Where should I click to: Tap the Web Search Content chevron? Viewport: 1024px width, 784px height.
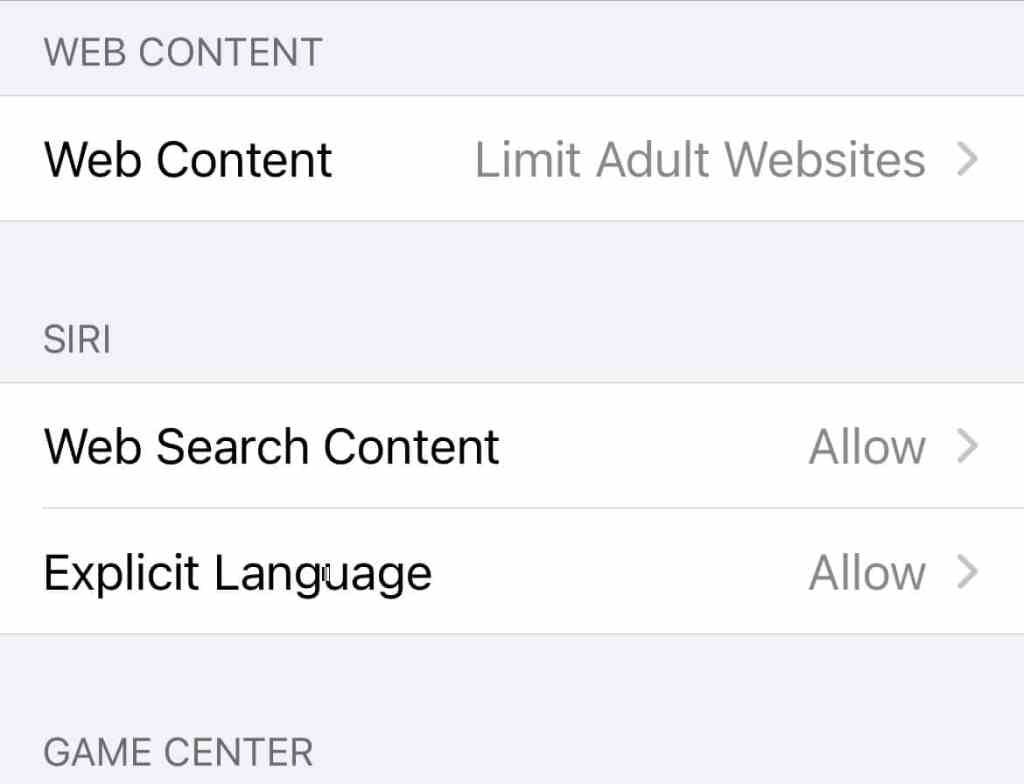pyautogui.click(x=966, y=446)
